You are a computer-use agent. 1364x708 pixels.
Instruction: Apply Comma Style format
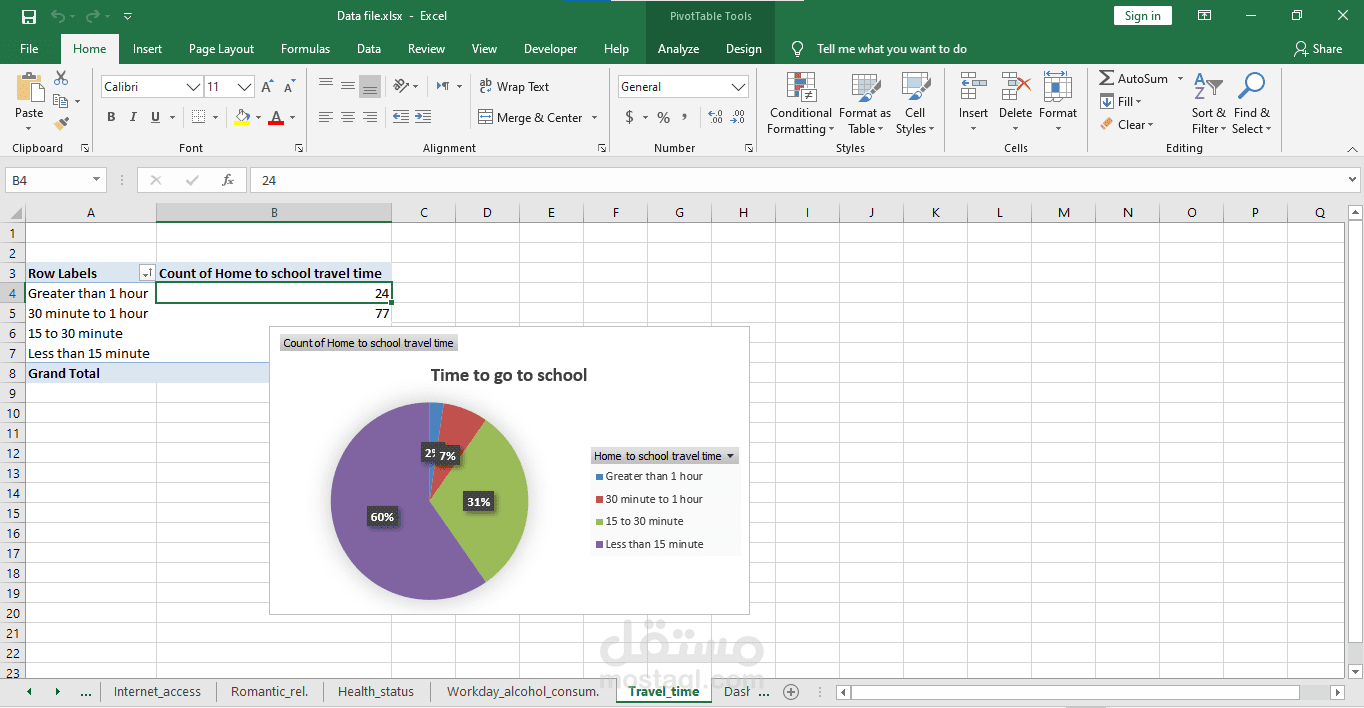pyautogui.click(x=685, y=117)
